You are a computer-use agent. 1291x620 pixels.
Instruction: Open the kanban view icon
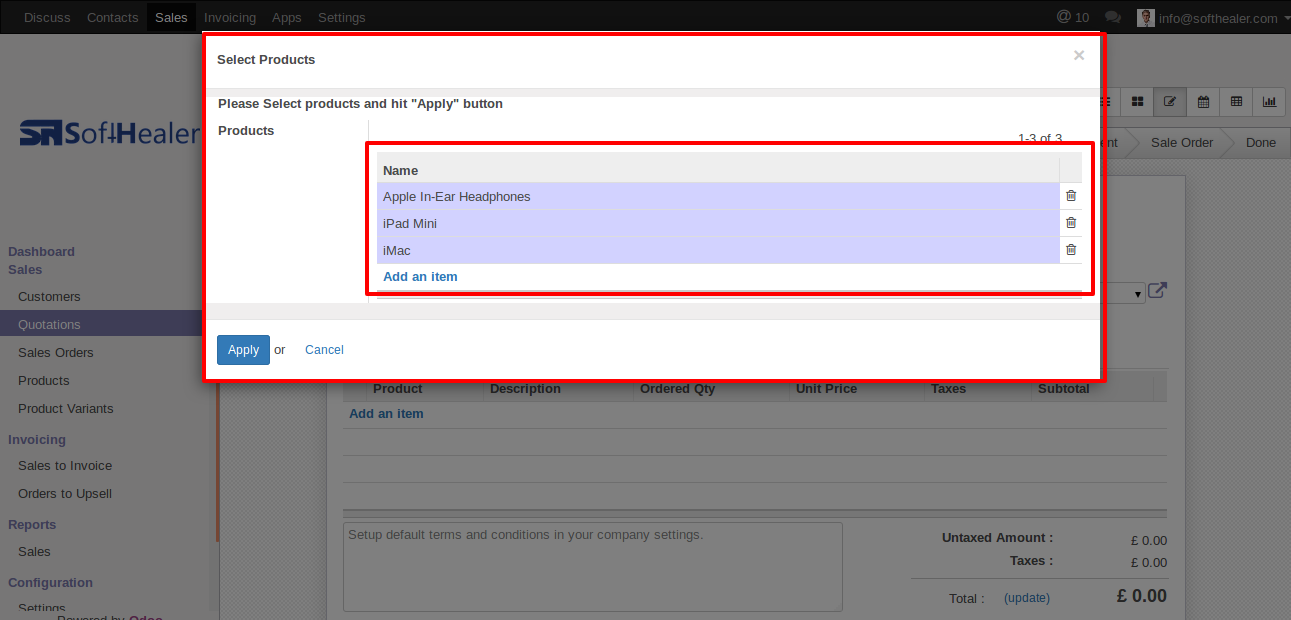click(1138, 101)
